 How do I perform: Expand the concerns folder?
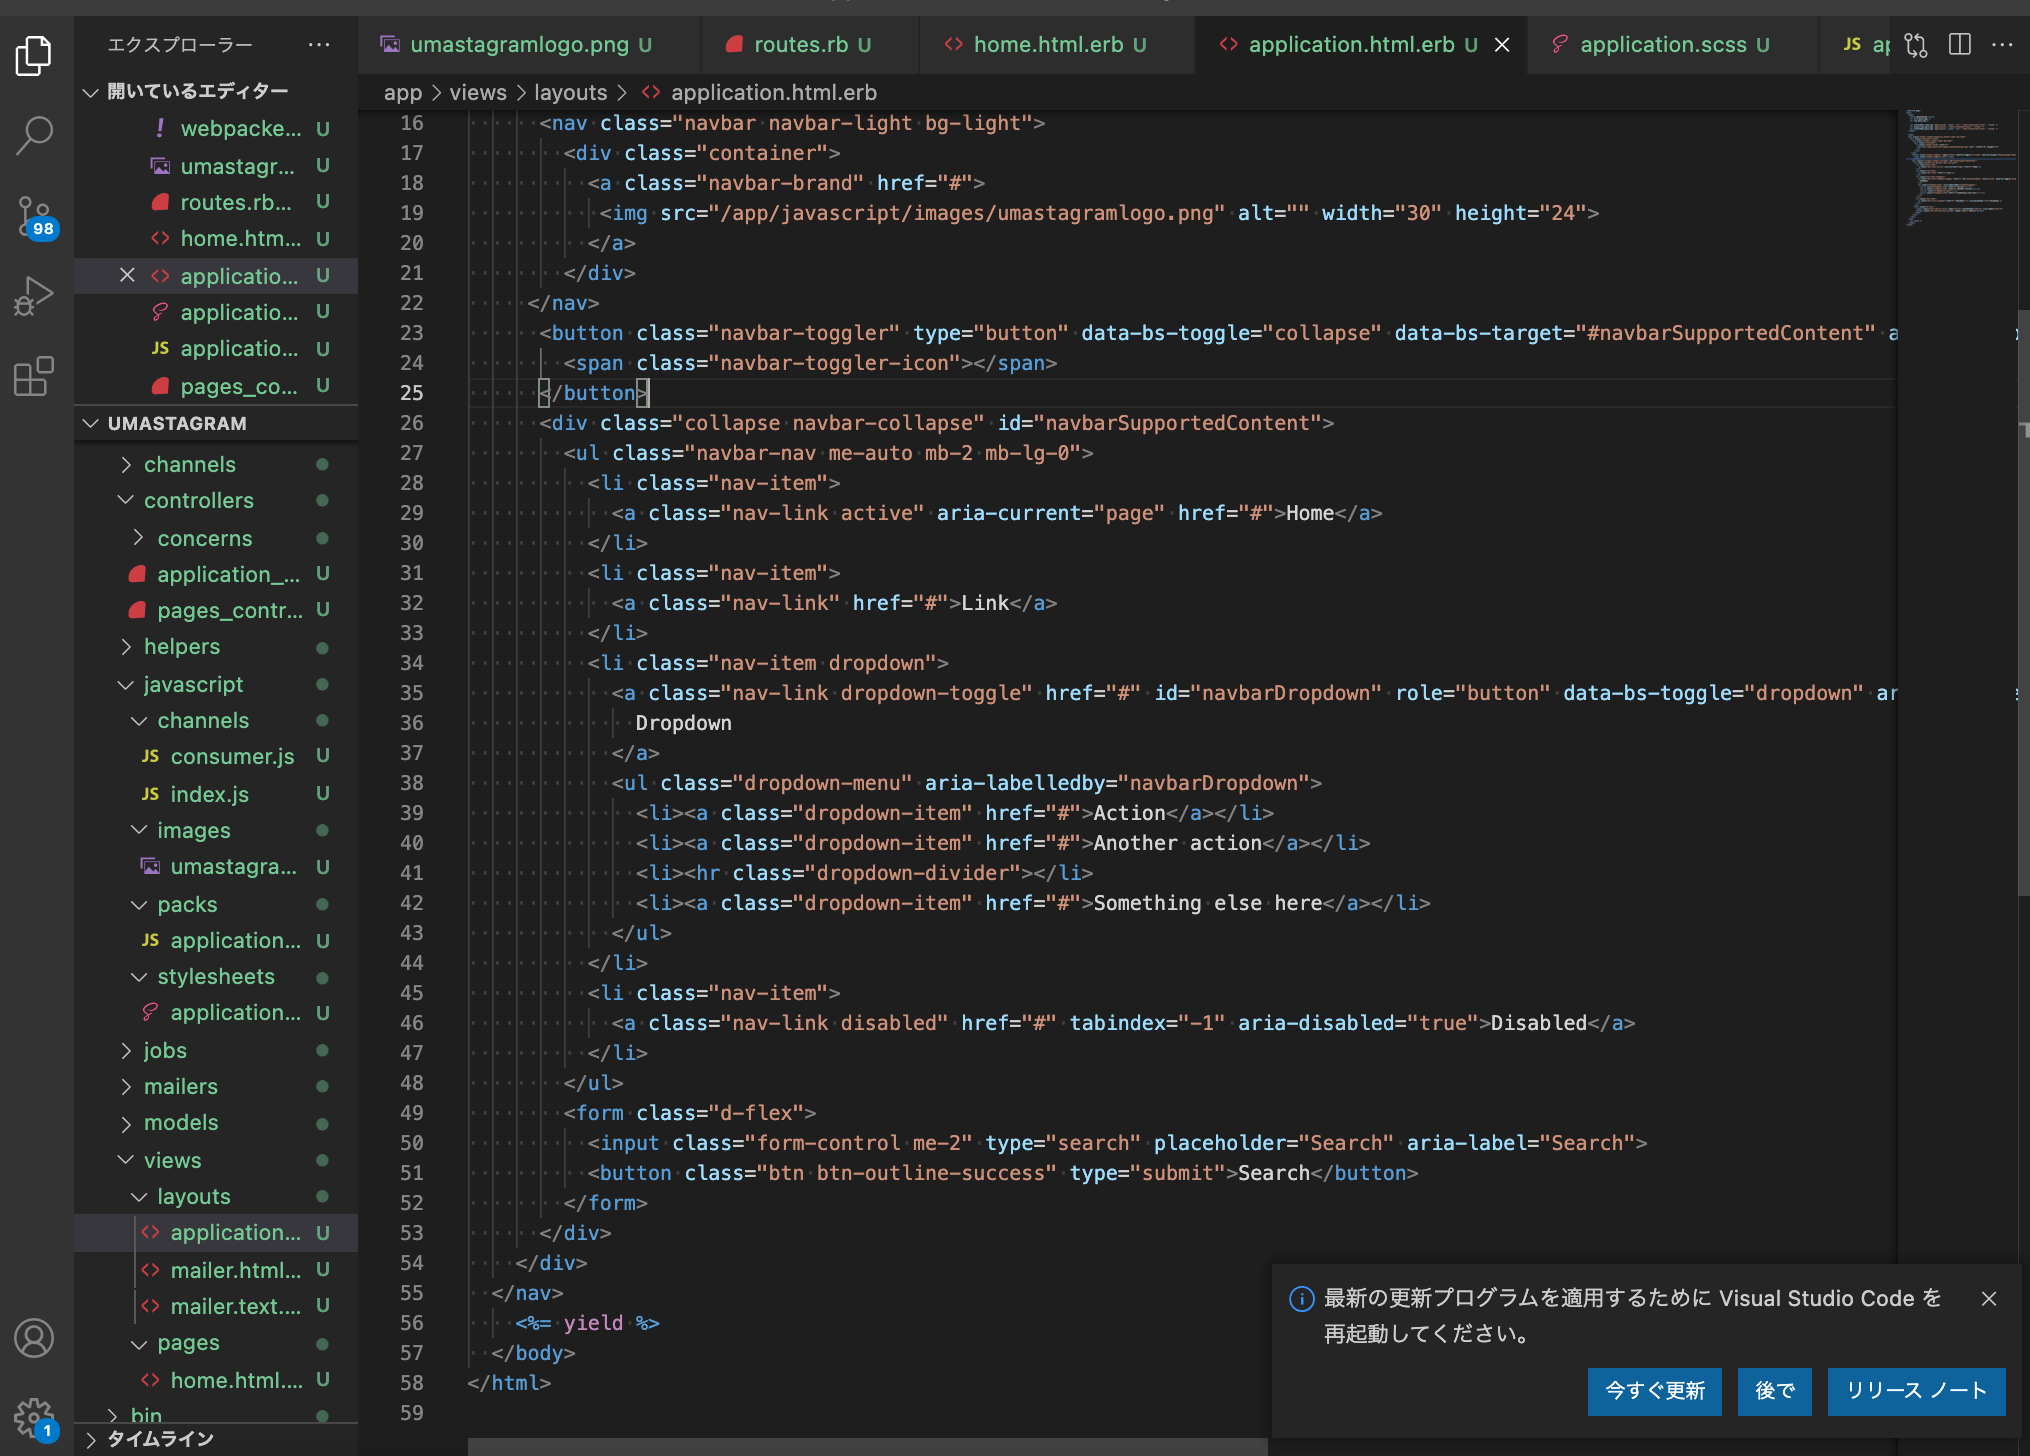click(x=216, y=538)
